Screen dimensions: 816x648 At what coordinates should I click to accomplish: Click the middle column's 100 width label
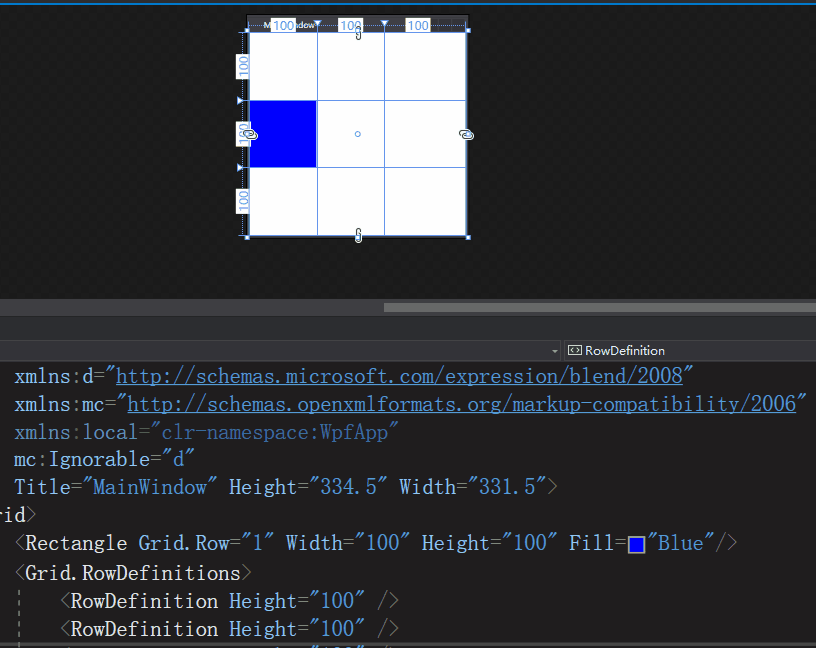350,25
